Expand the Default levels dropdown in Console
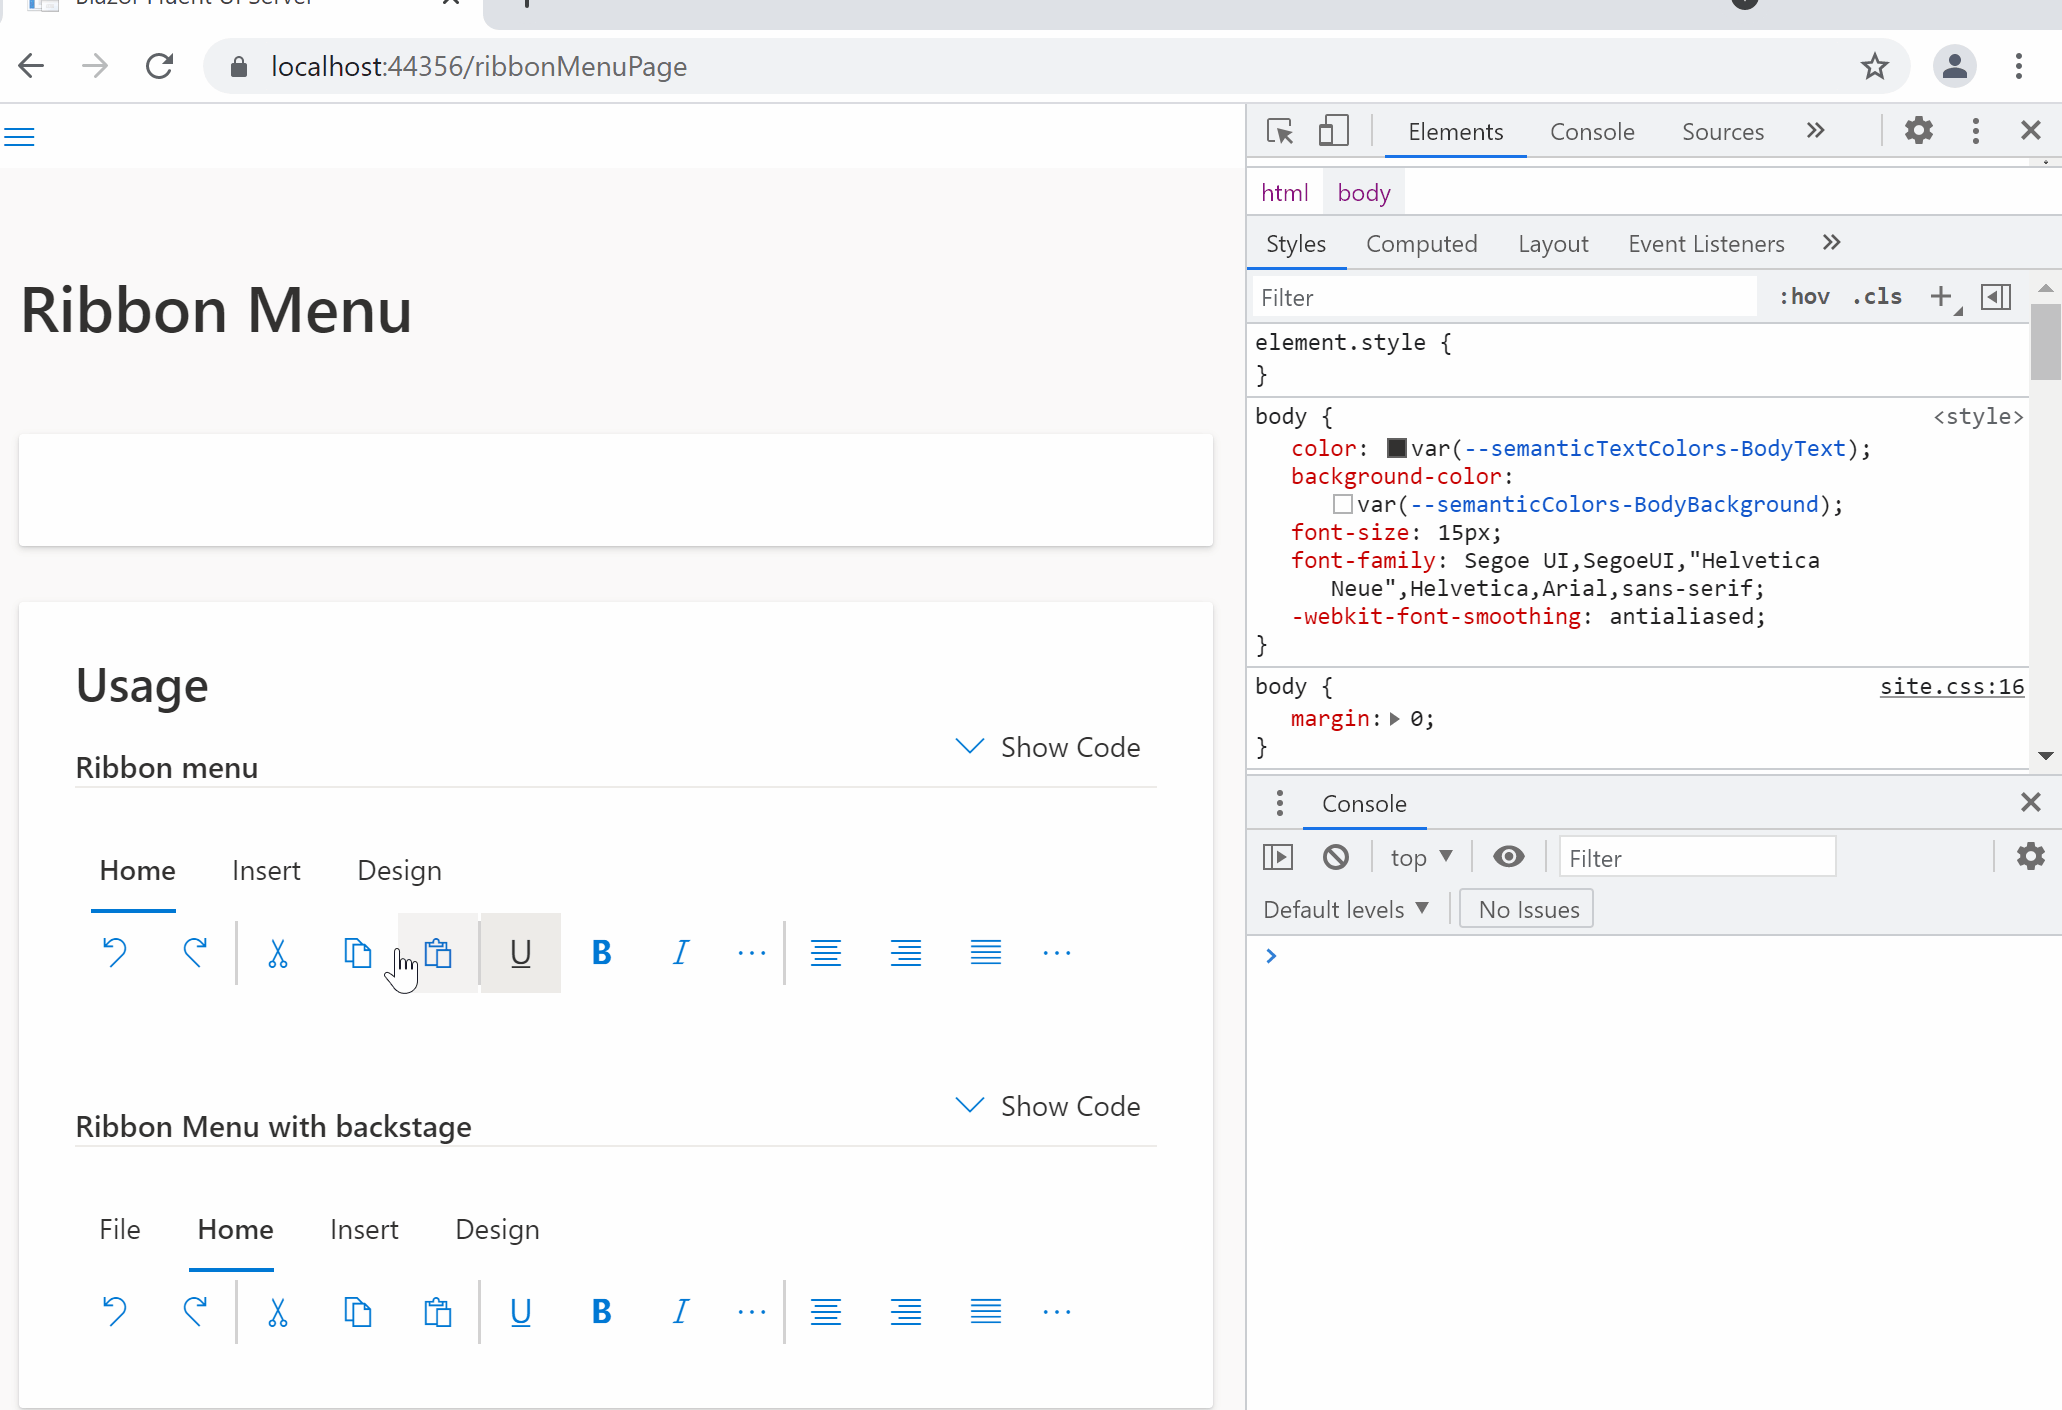 1345,908
